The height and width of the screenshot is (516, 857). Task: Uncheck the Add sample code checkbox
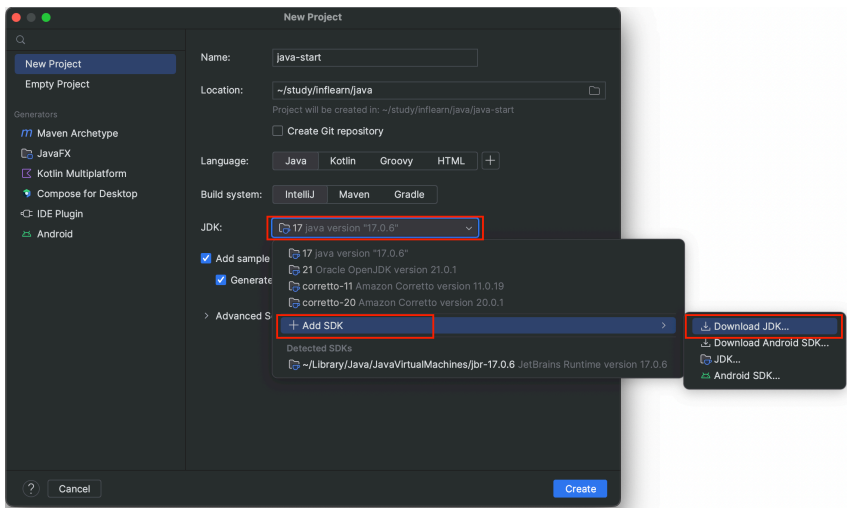point(206,259)
